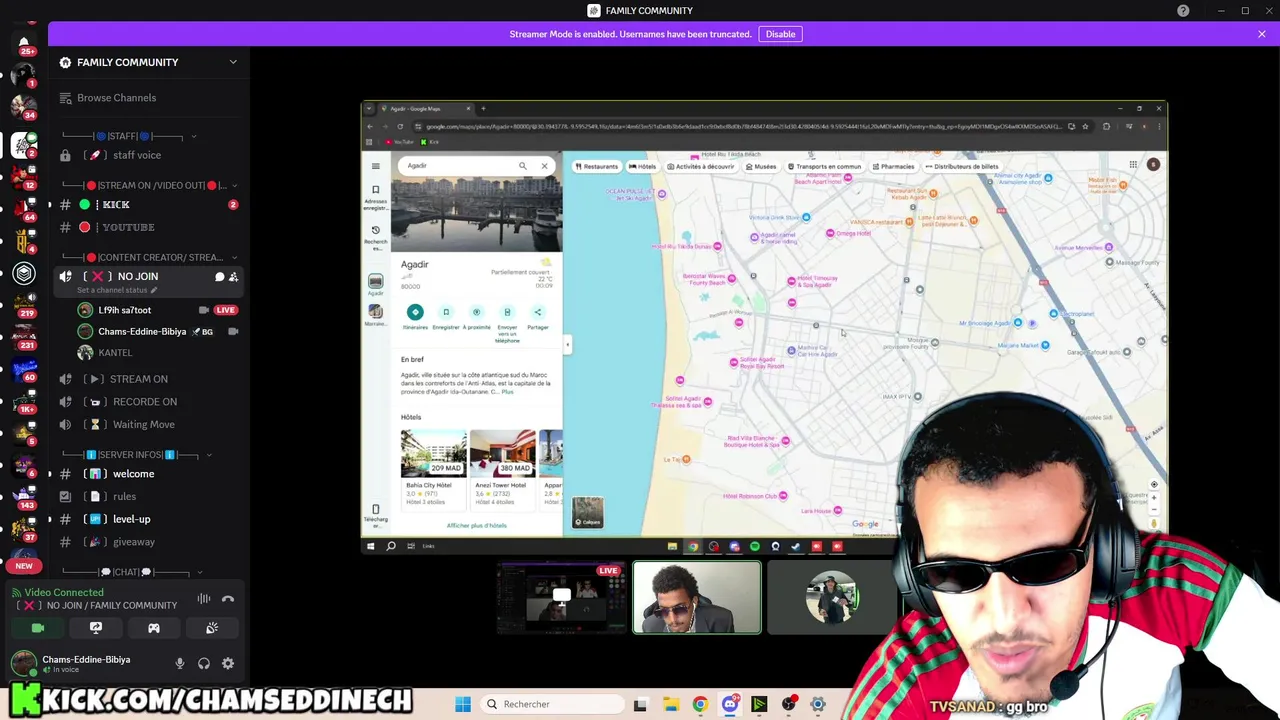
Task: Open Adresses enregistrées in Maps sidebar
Action: click(x=376, y=196)
